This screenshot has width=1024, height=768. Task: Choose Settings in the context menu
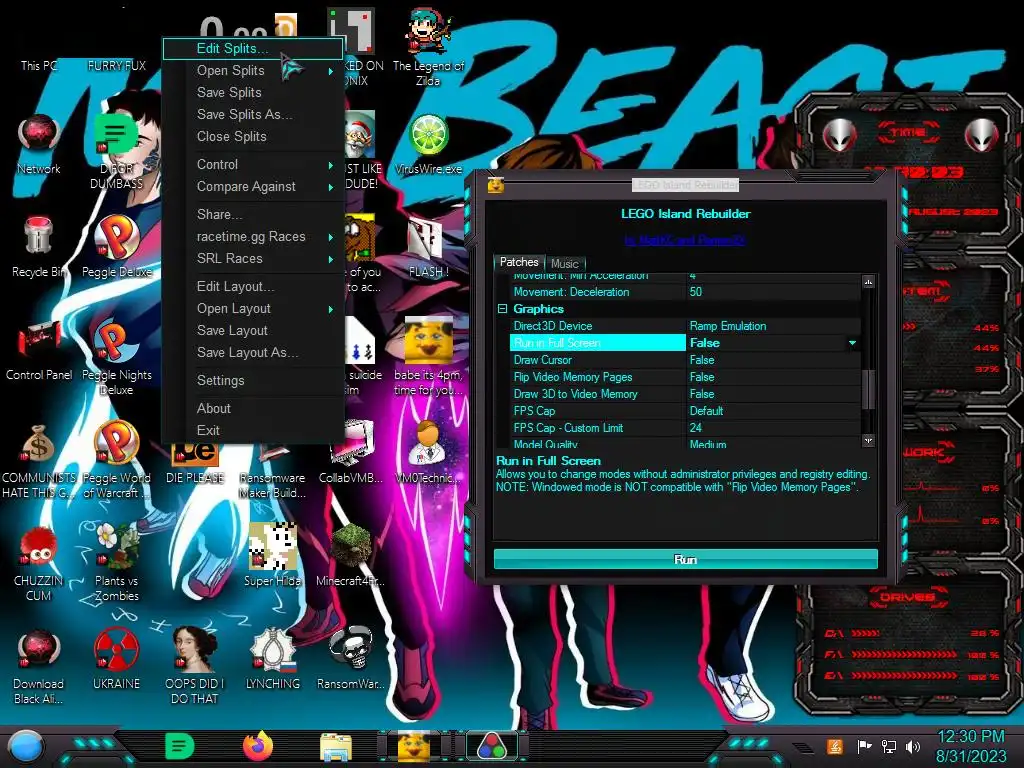click(x=253, y=381)
